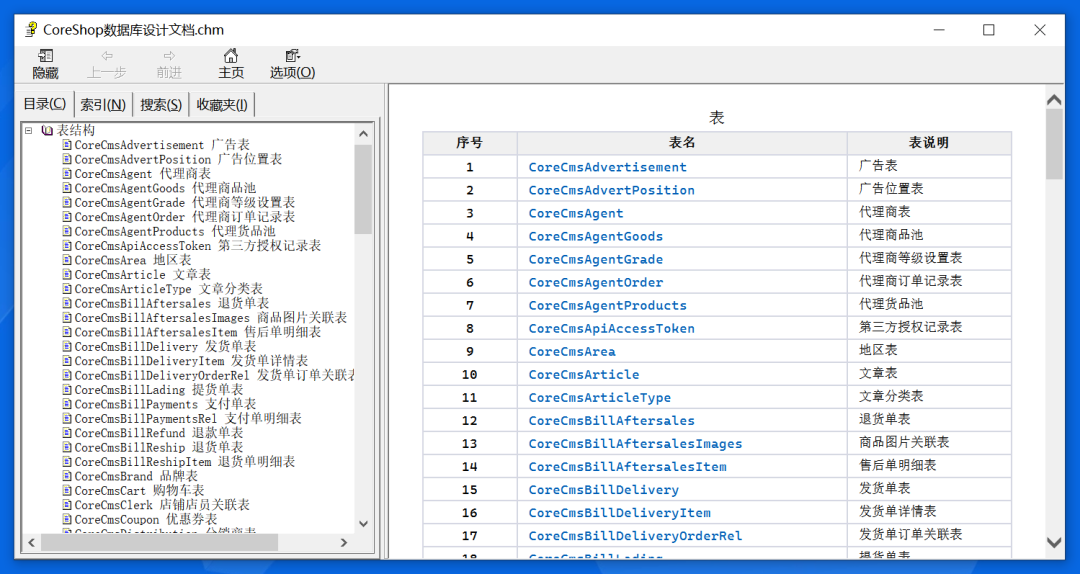Image resolution: width=1080 pixels, height=574 pixels.
Task: Click the book icon next to 表结构
Action: coord(47,130)
